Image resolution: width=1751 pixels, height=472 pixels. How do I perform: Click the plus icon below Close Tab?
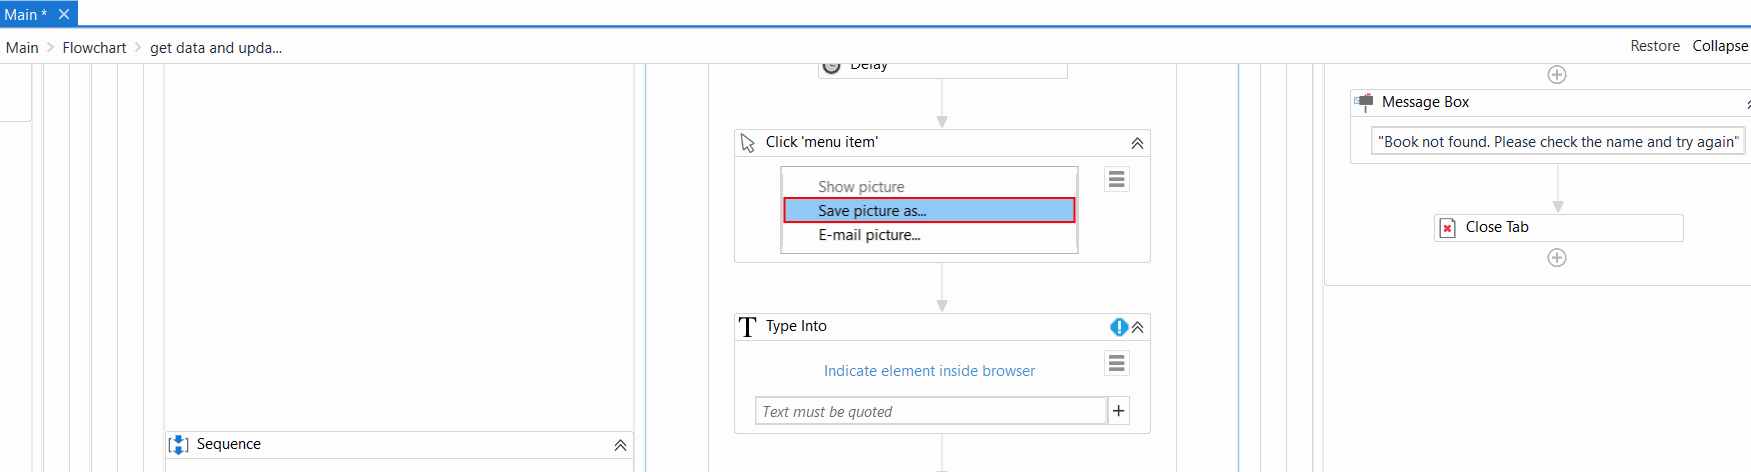coord(1557,258)
